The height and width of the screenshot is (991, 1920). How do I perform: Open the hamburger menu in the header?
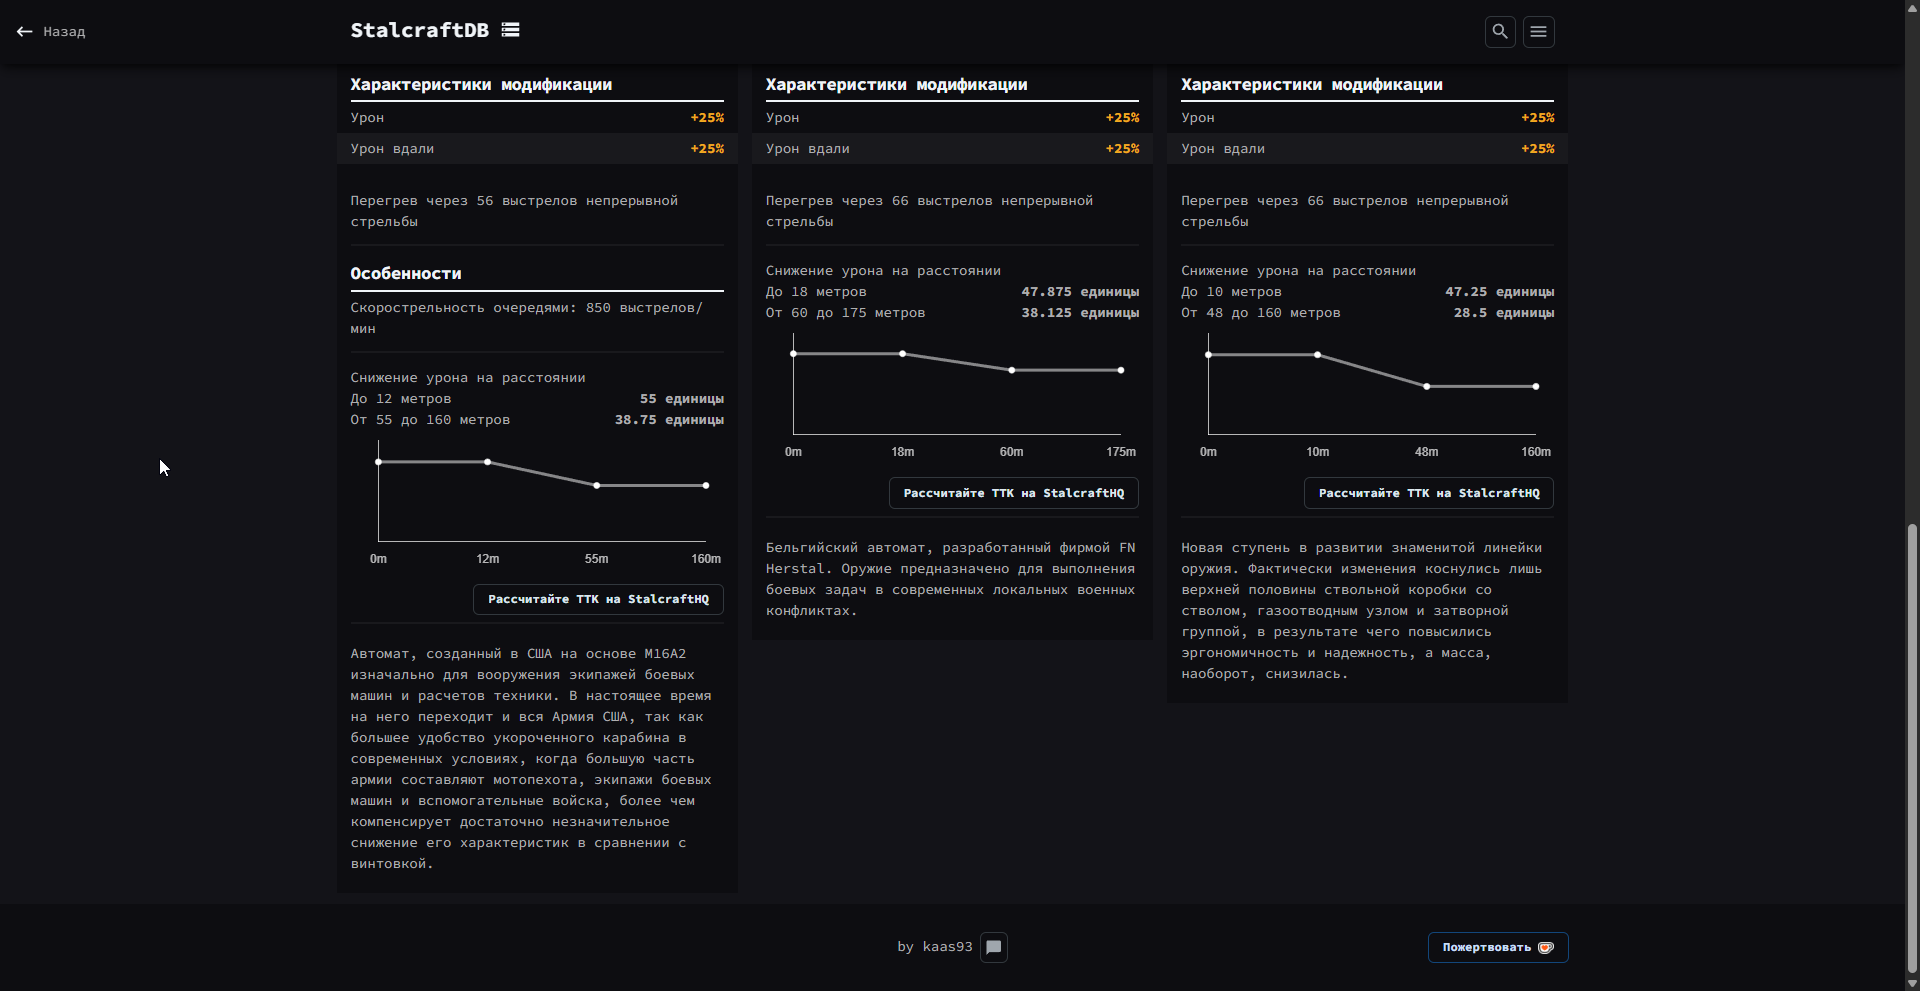pyautogui.click(x=1538, y=32)
